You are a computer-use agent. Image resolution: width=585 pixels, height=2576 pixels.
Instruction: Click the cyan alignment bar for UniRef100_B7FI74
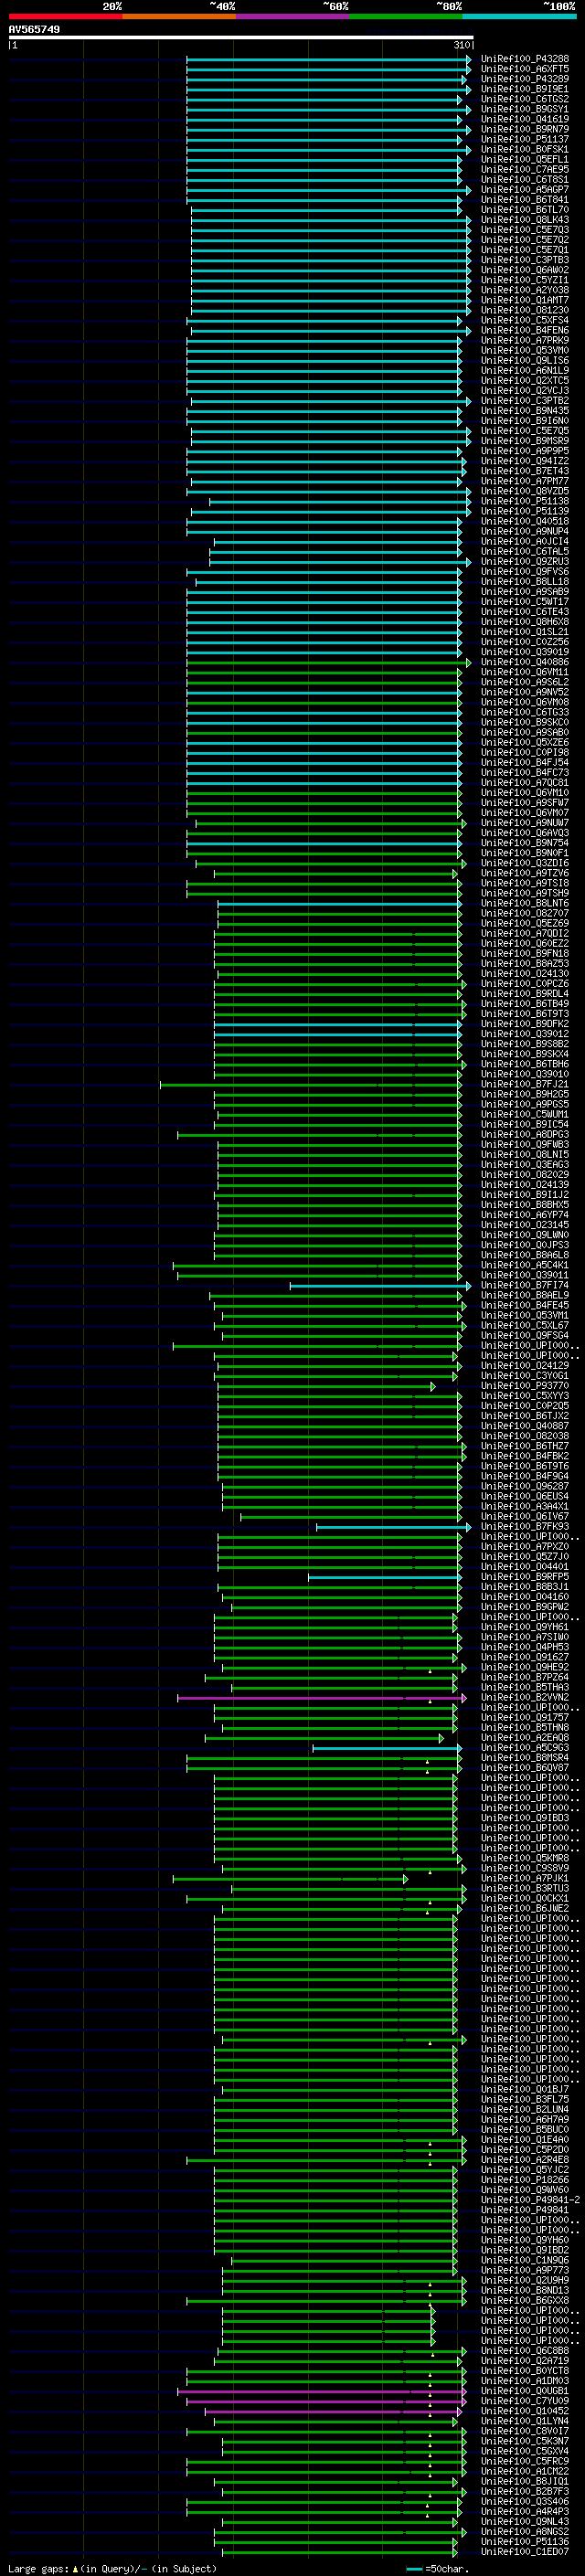point(379,1286)
